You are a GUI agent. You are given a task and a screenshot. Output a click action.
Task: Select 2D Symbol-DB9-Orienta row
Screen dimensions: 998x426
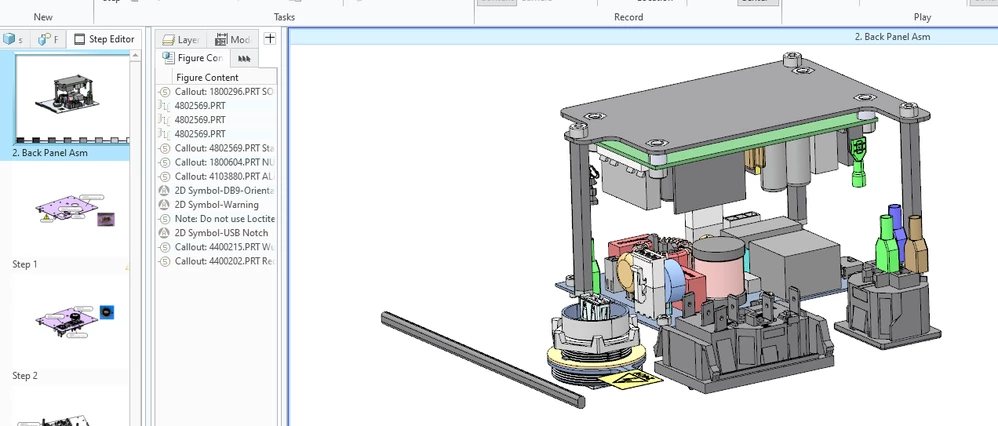pos(216,190)
